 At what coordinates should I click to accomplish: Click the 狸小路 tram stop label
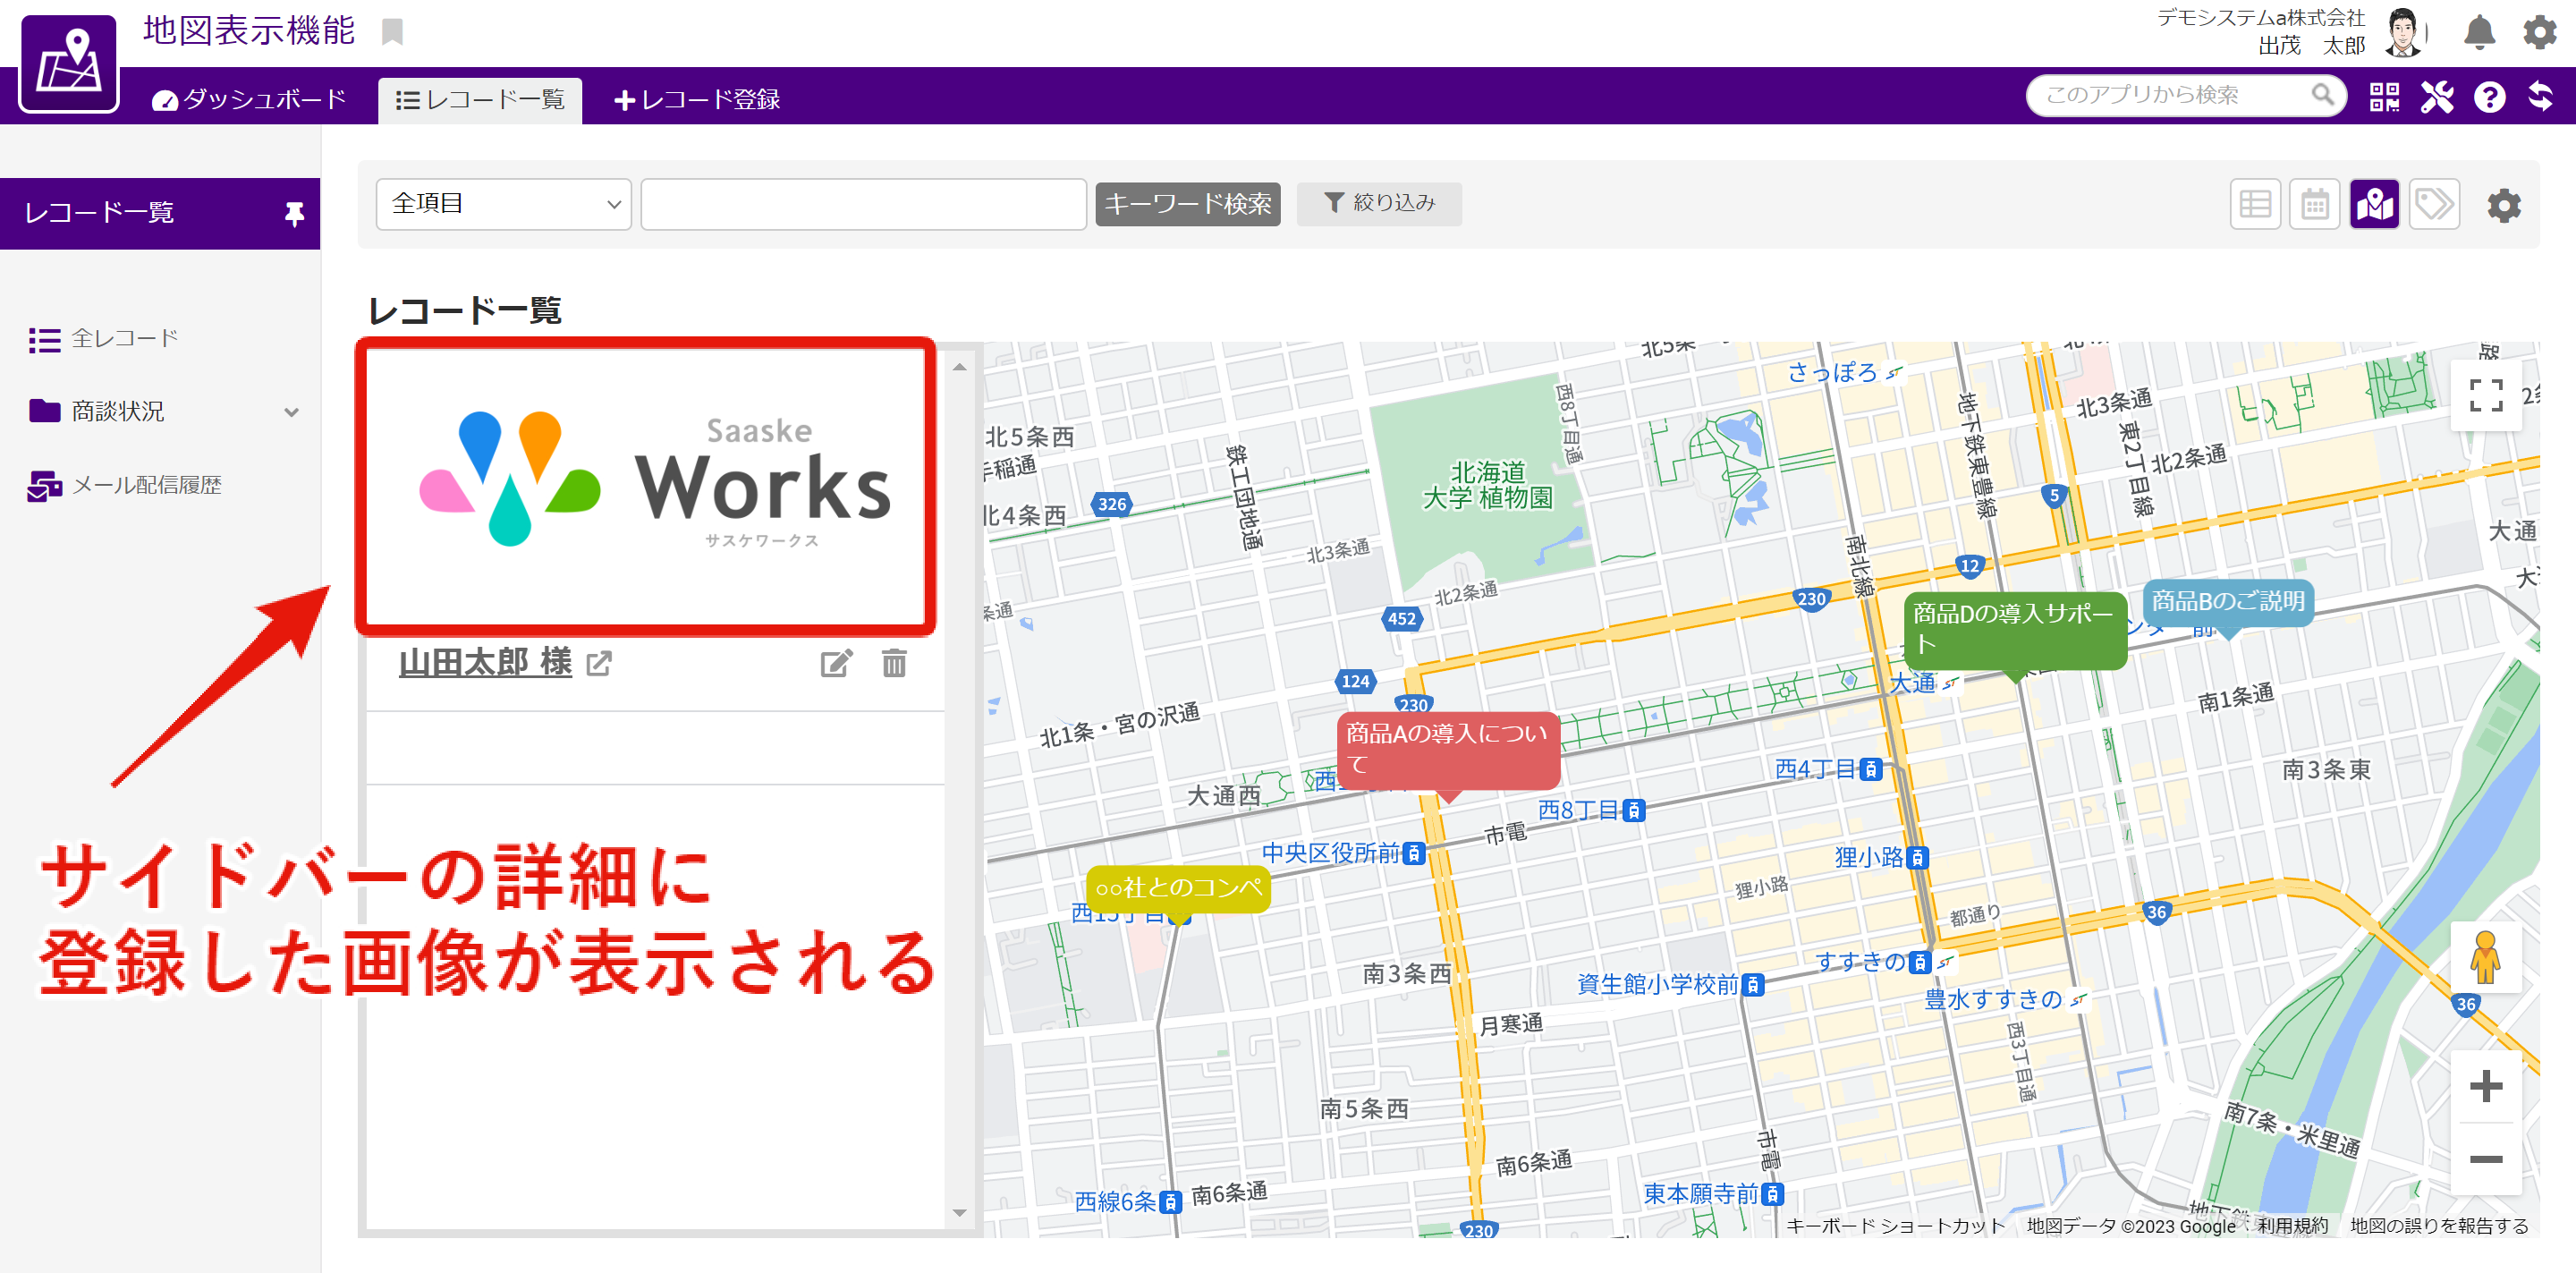1869,858
